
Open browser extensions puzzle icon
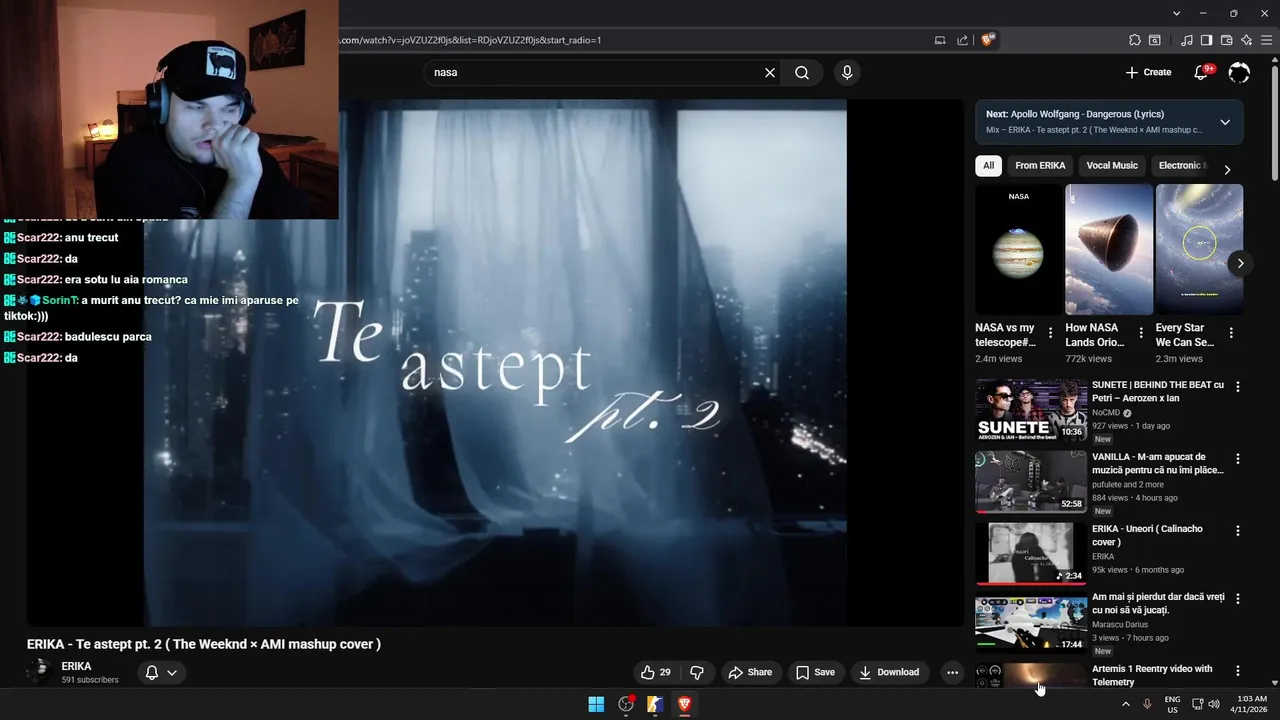pos(1134,40)
